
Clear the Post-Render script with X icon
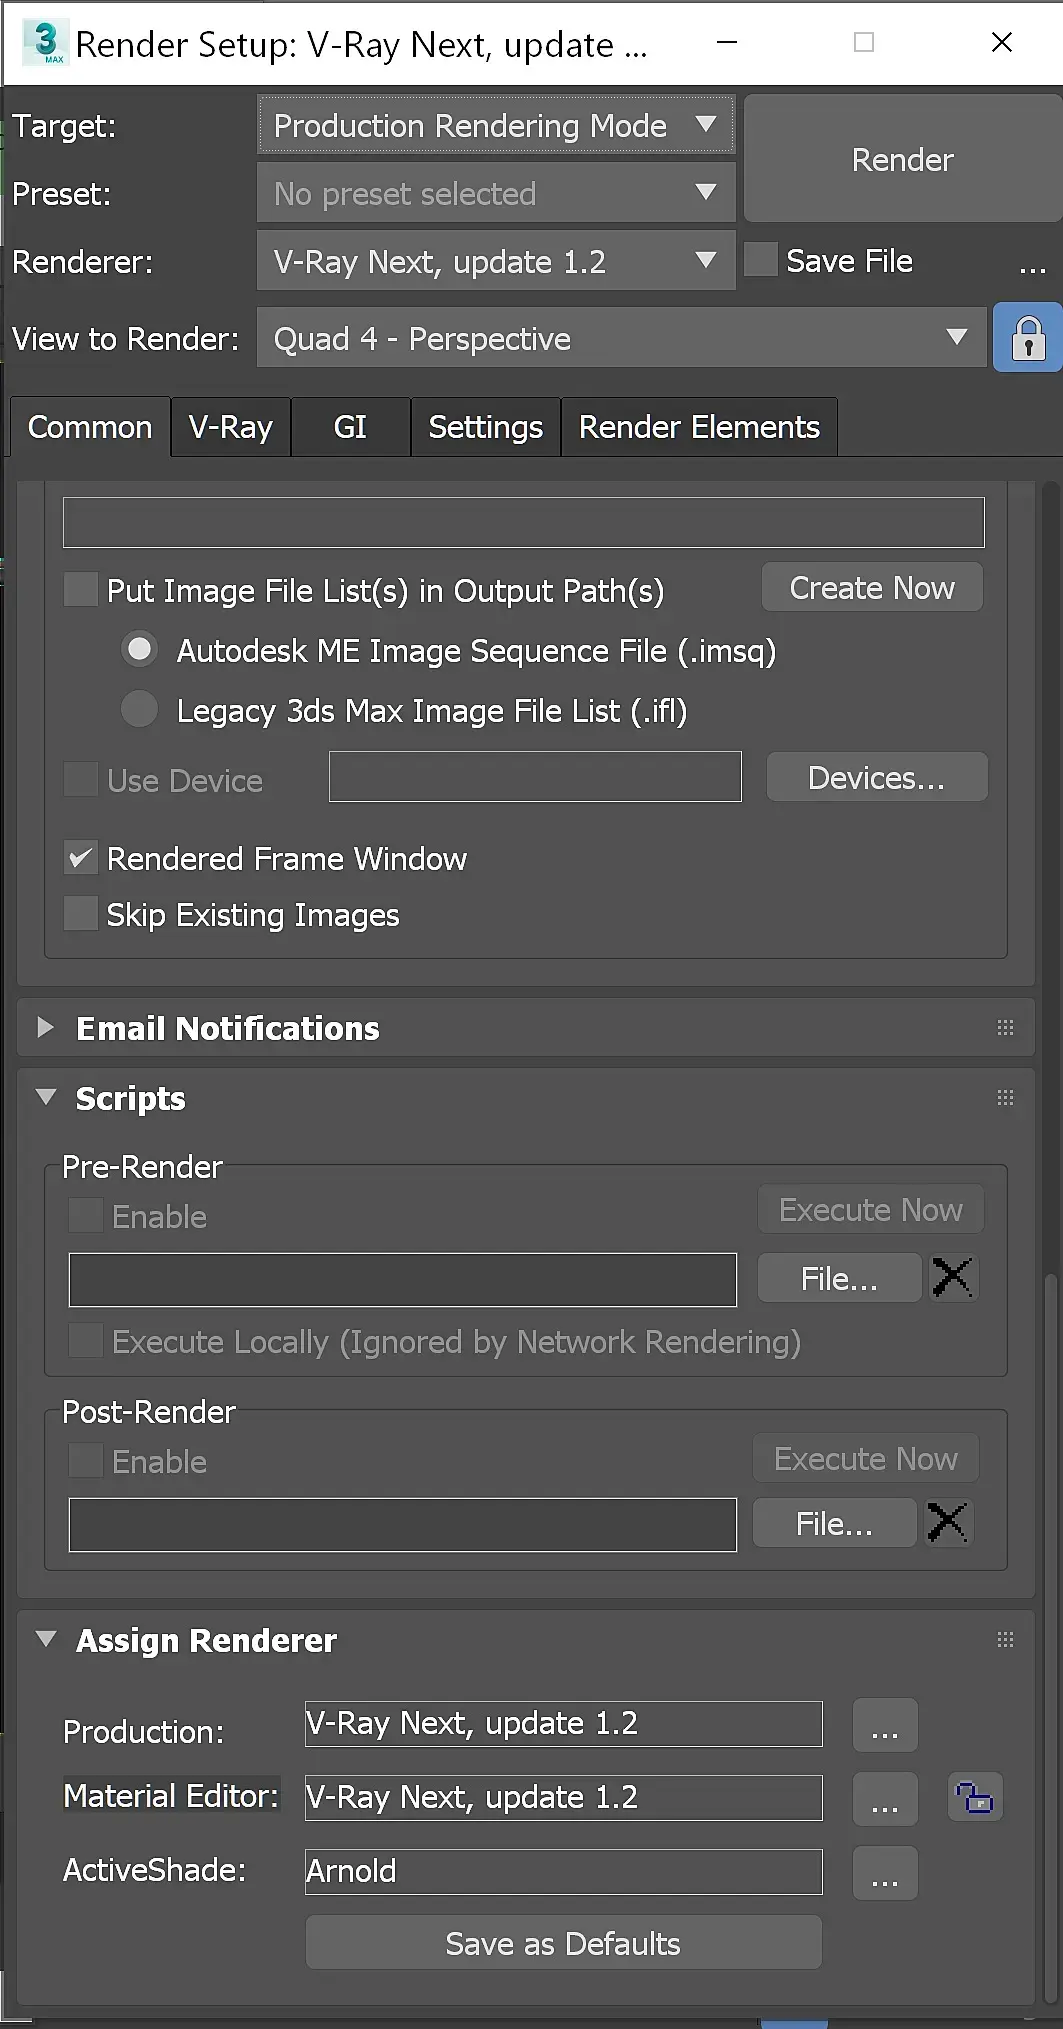click(947, 1523)
